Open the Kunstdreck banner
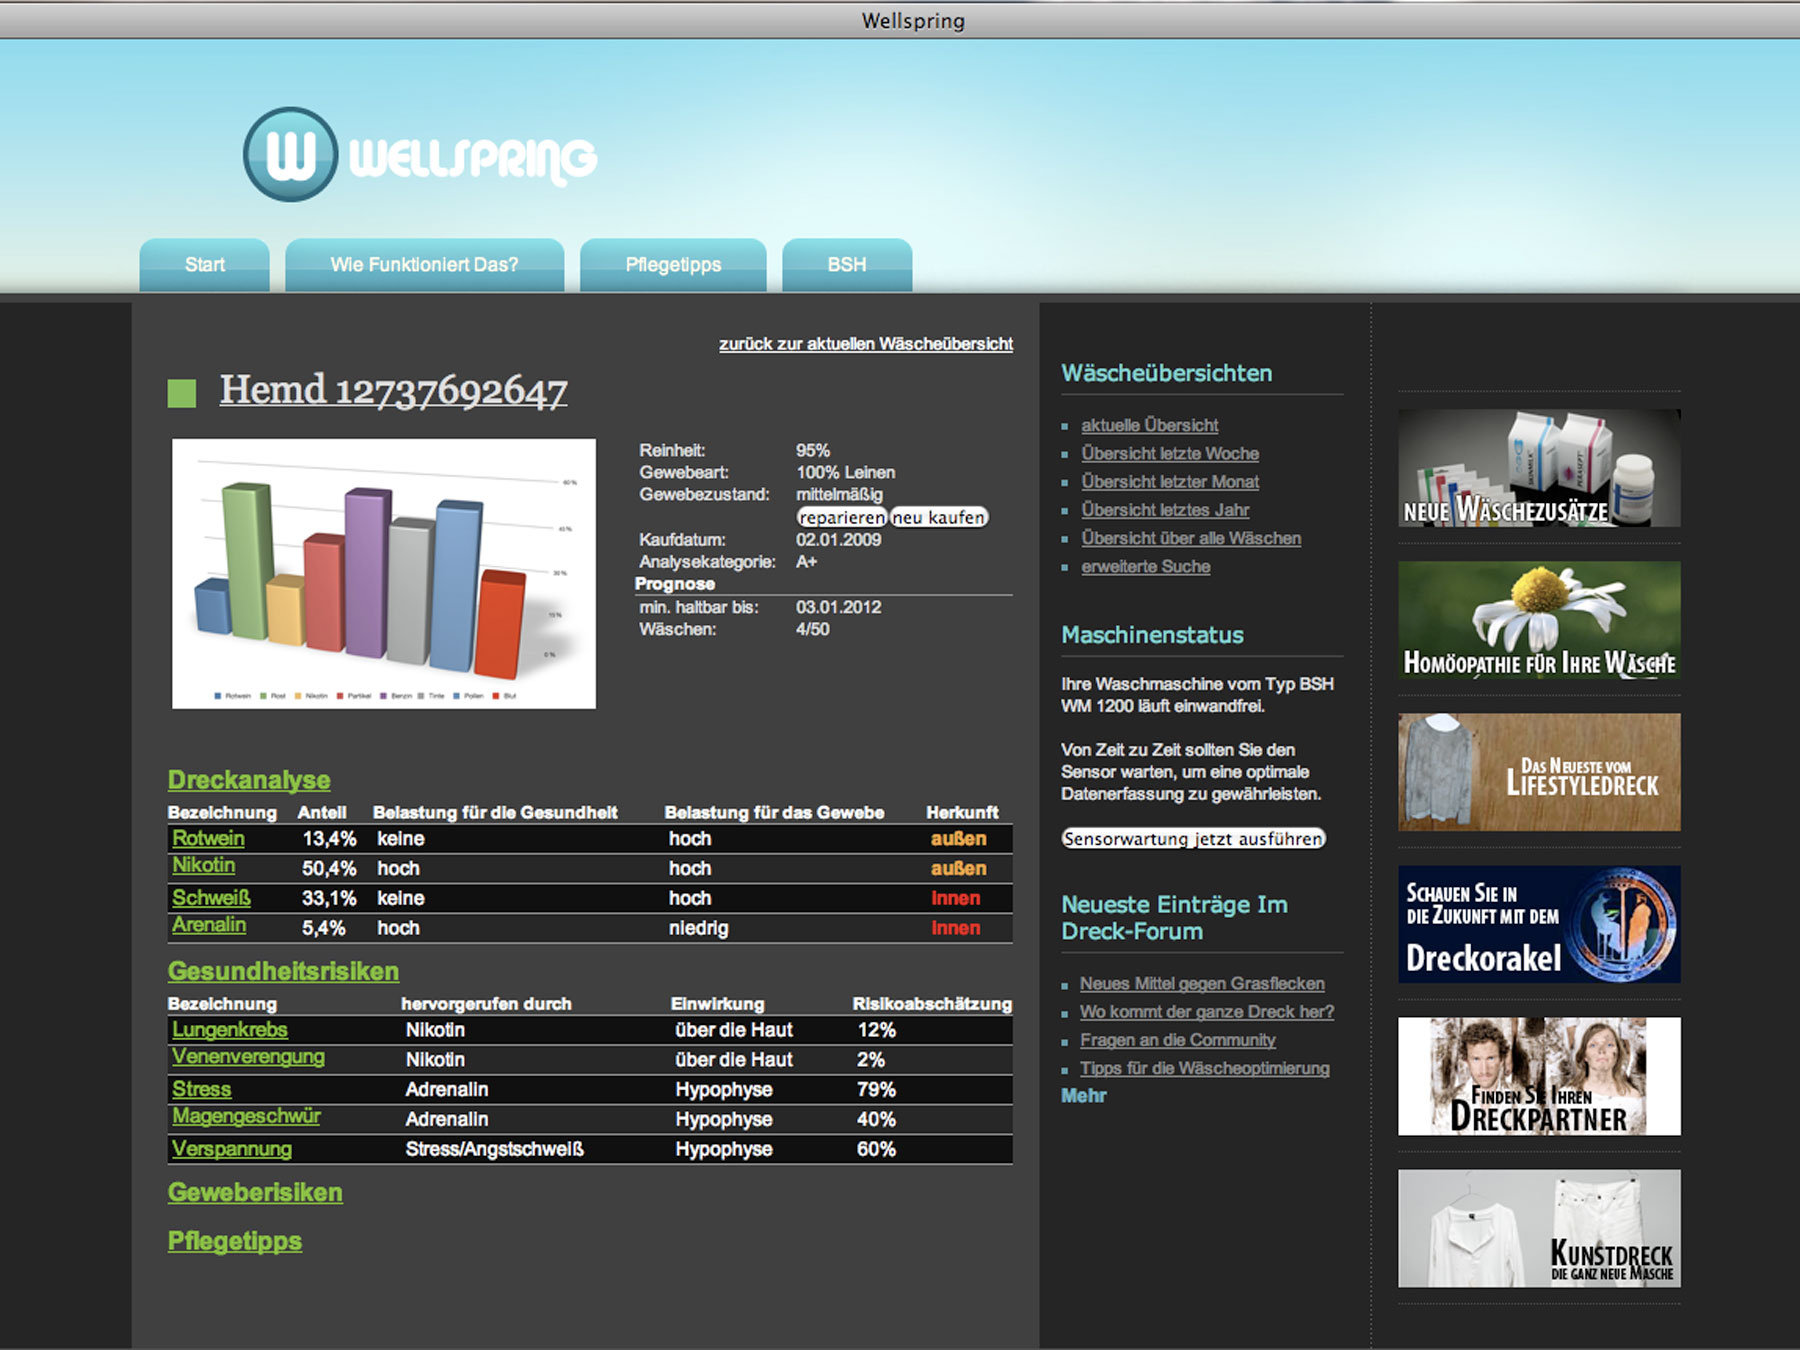Screen dimensions: 1800x1350 [1538, 1228]
